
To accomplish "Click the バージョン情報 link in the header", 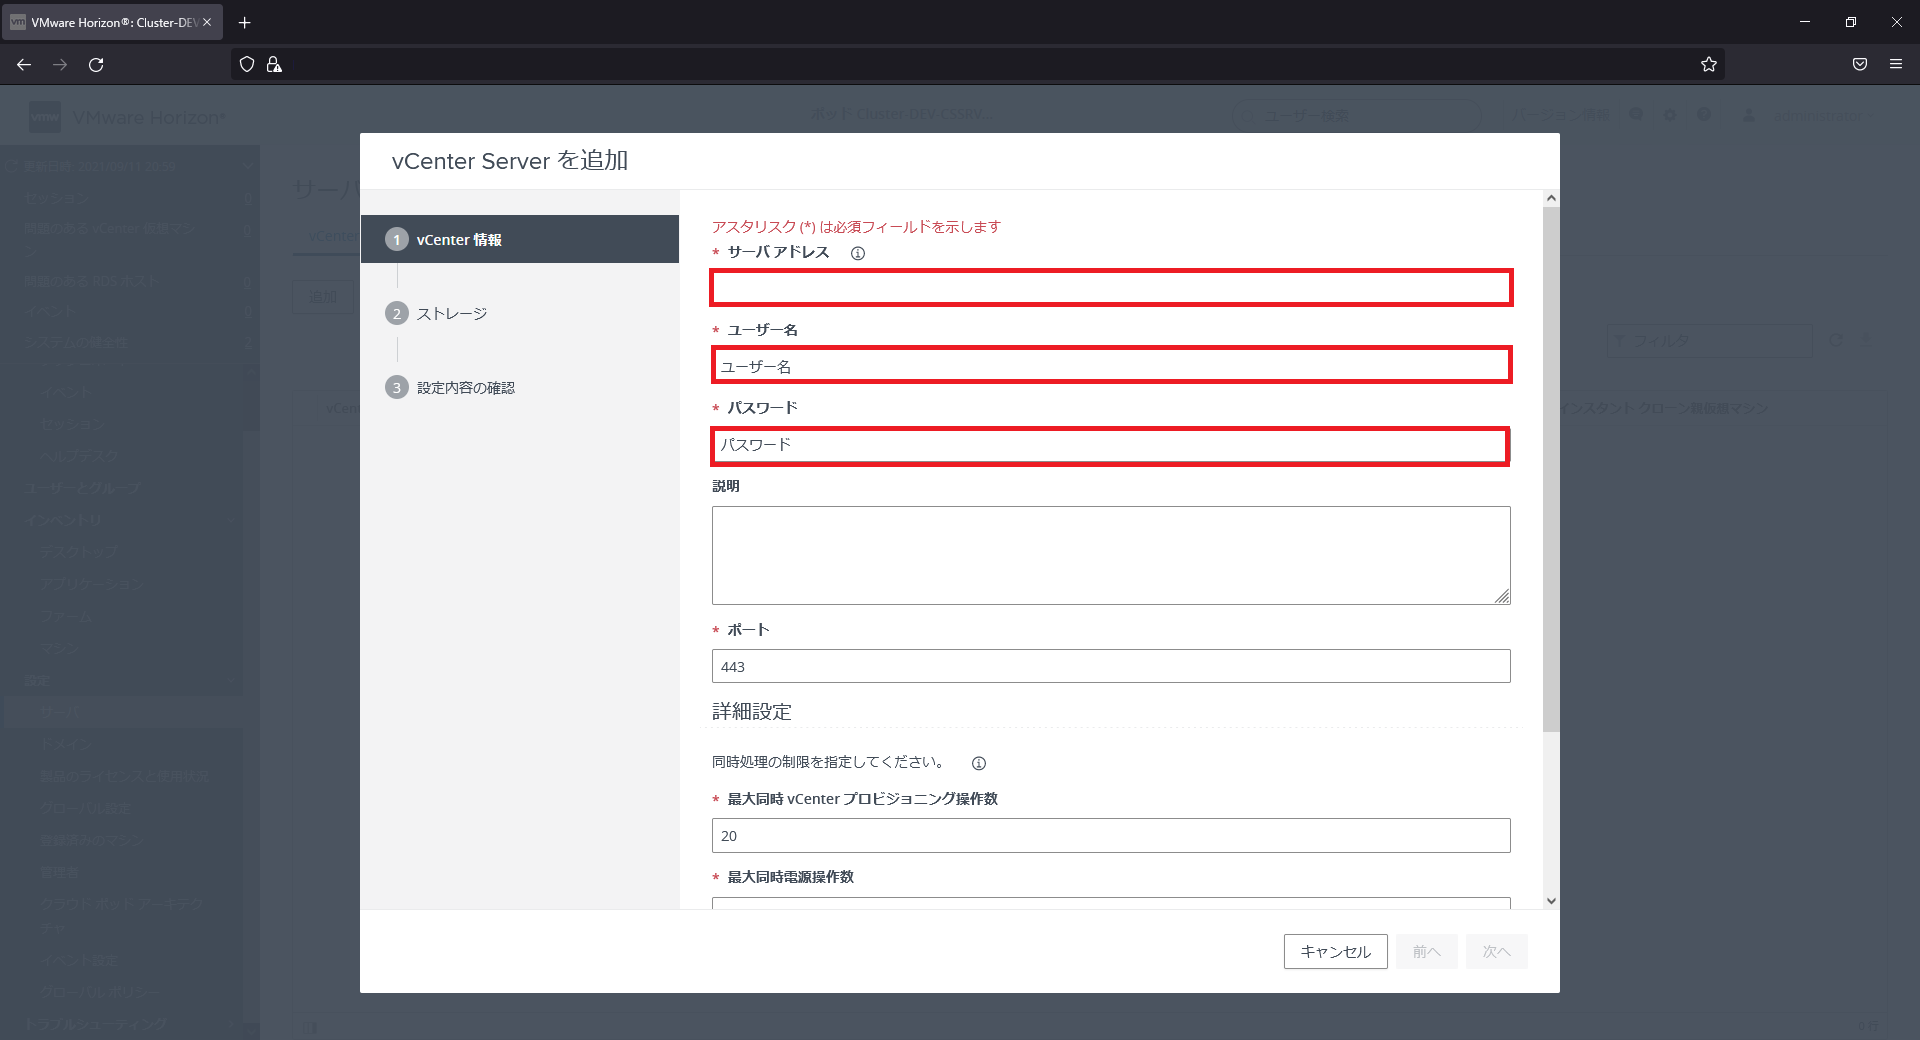I will pos(1563,114).
